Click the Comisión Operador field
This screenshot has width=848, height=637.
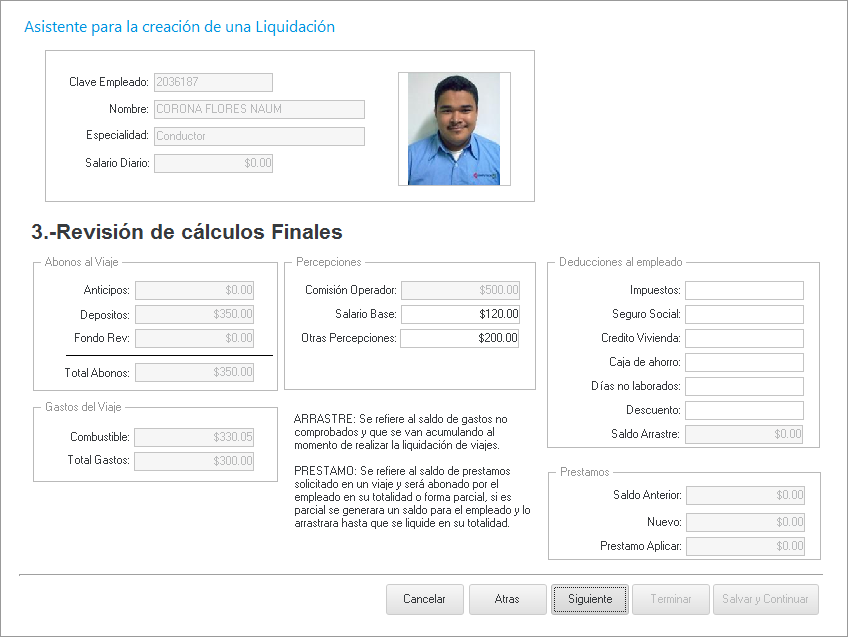click(461, 290)
